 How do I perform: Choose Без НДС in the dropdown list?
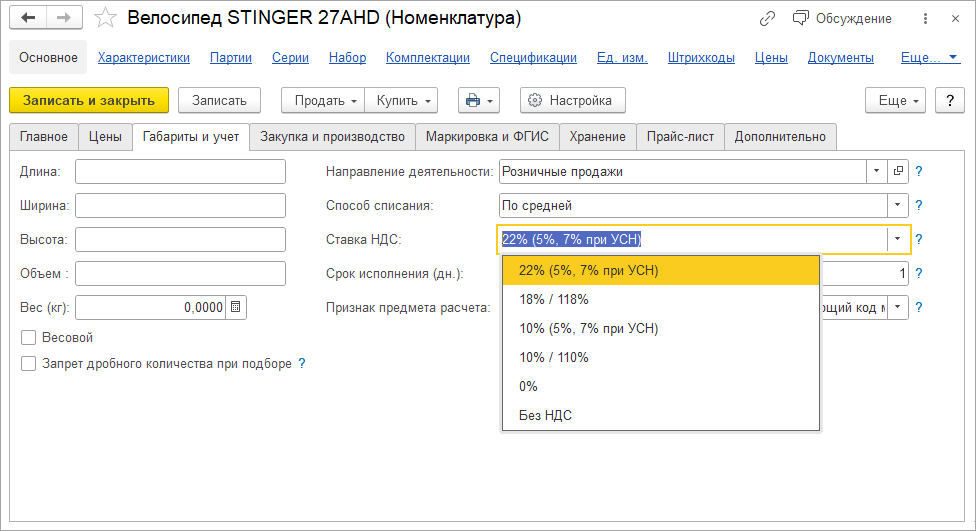coord(546,415)
